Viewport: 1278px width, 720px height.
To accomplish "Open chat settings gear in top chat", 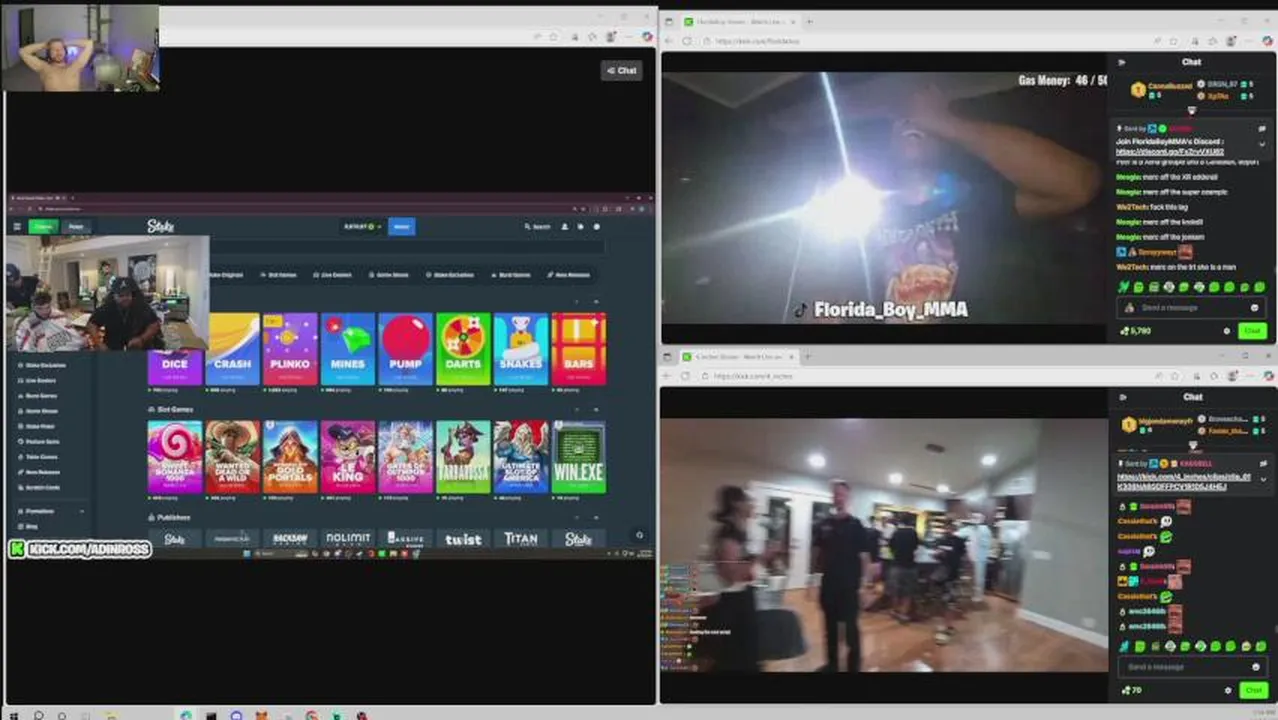I will point(1227,331).
